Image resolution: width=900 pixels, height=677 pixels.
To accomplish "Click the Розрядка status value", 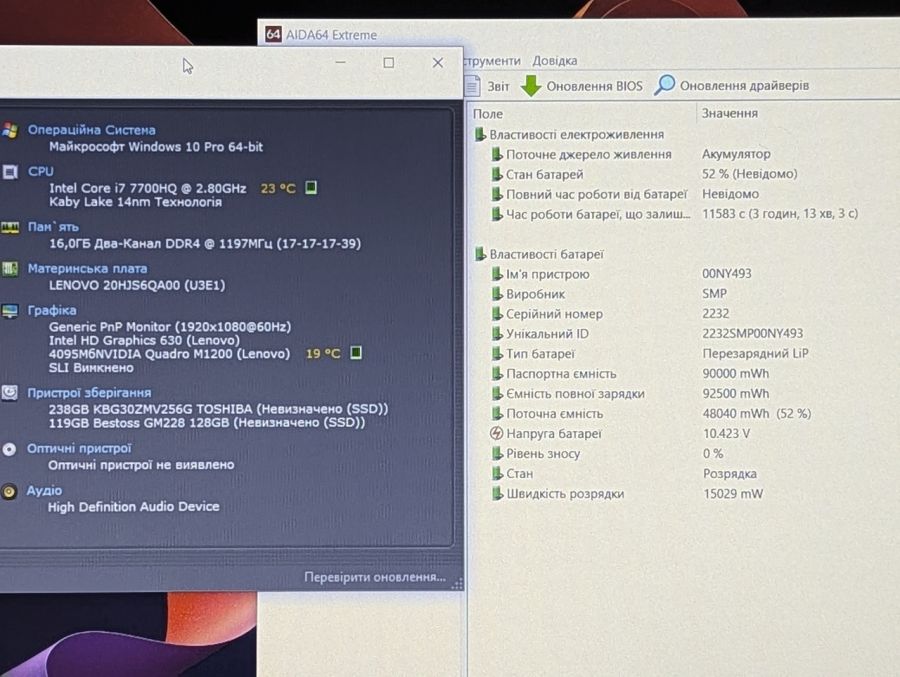I will click(x=730, y=474).
